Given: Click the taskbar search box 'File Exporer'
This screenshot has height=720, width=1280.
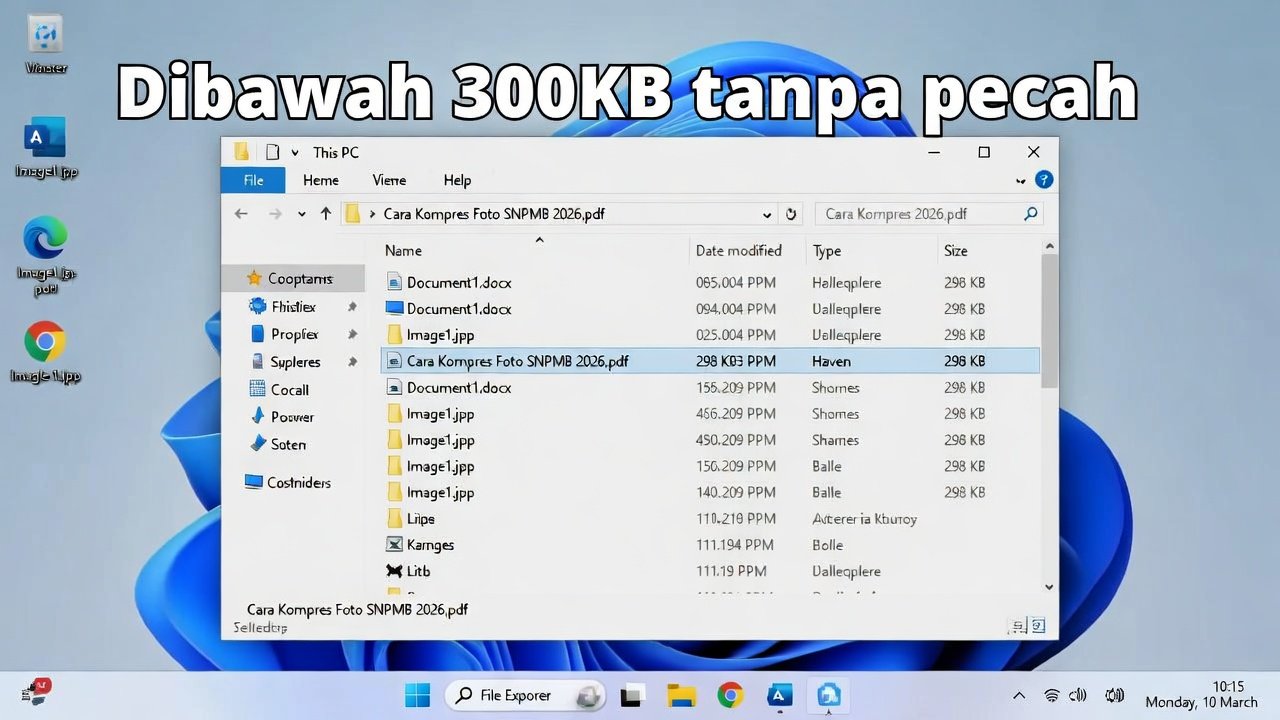Looking at the screenshot, I should click(524, 695).
